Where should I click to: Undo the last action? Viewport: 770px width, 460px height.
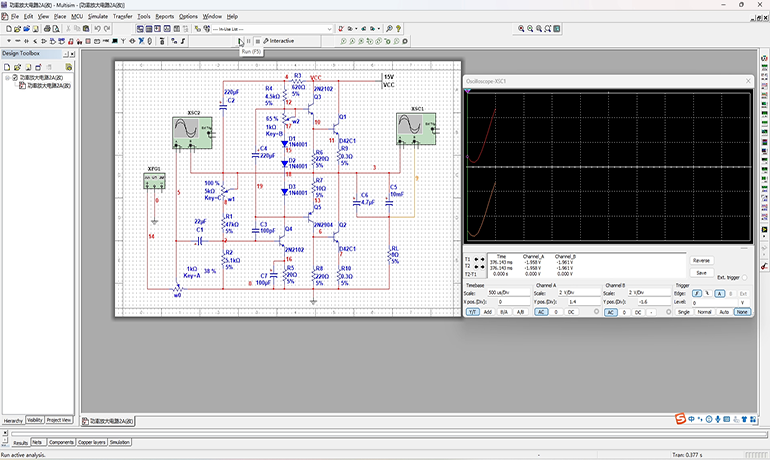97,29
